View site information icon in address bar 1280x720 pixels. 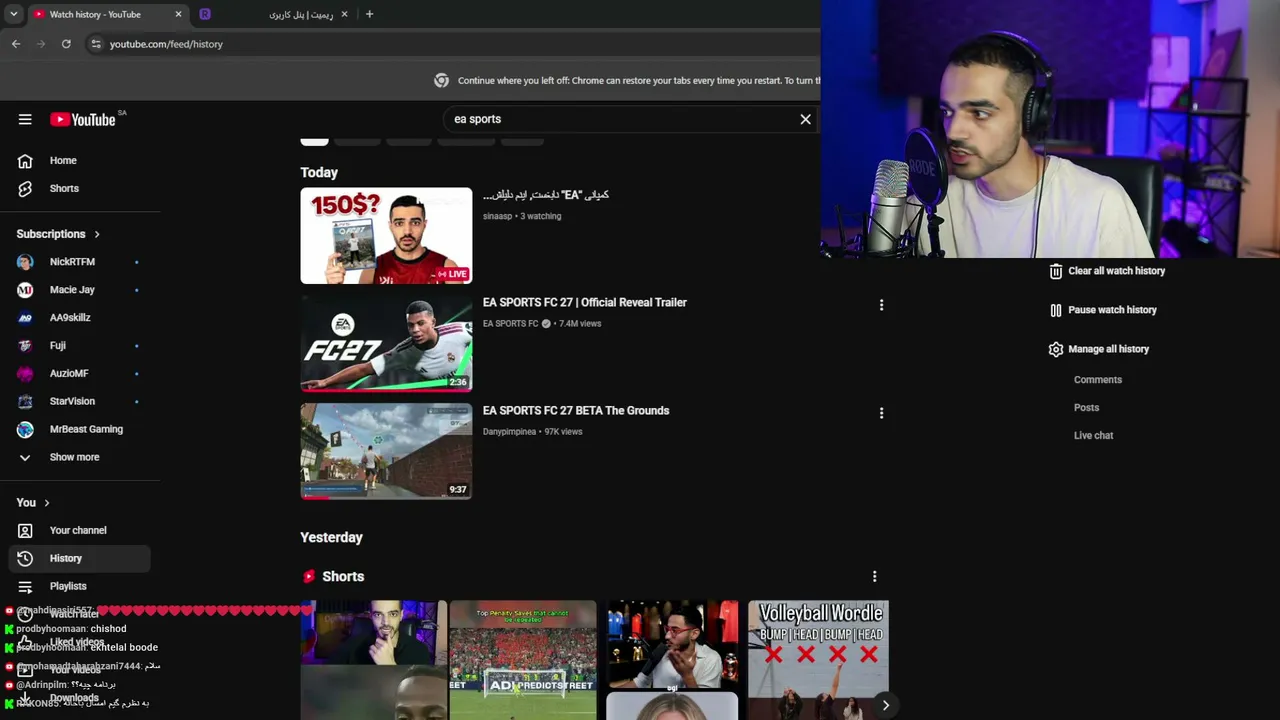click(95, 44)
